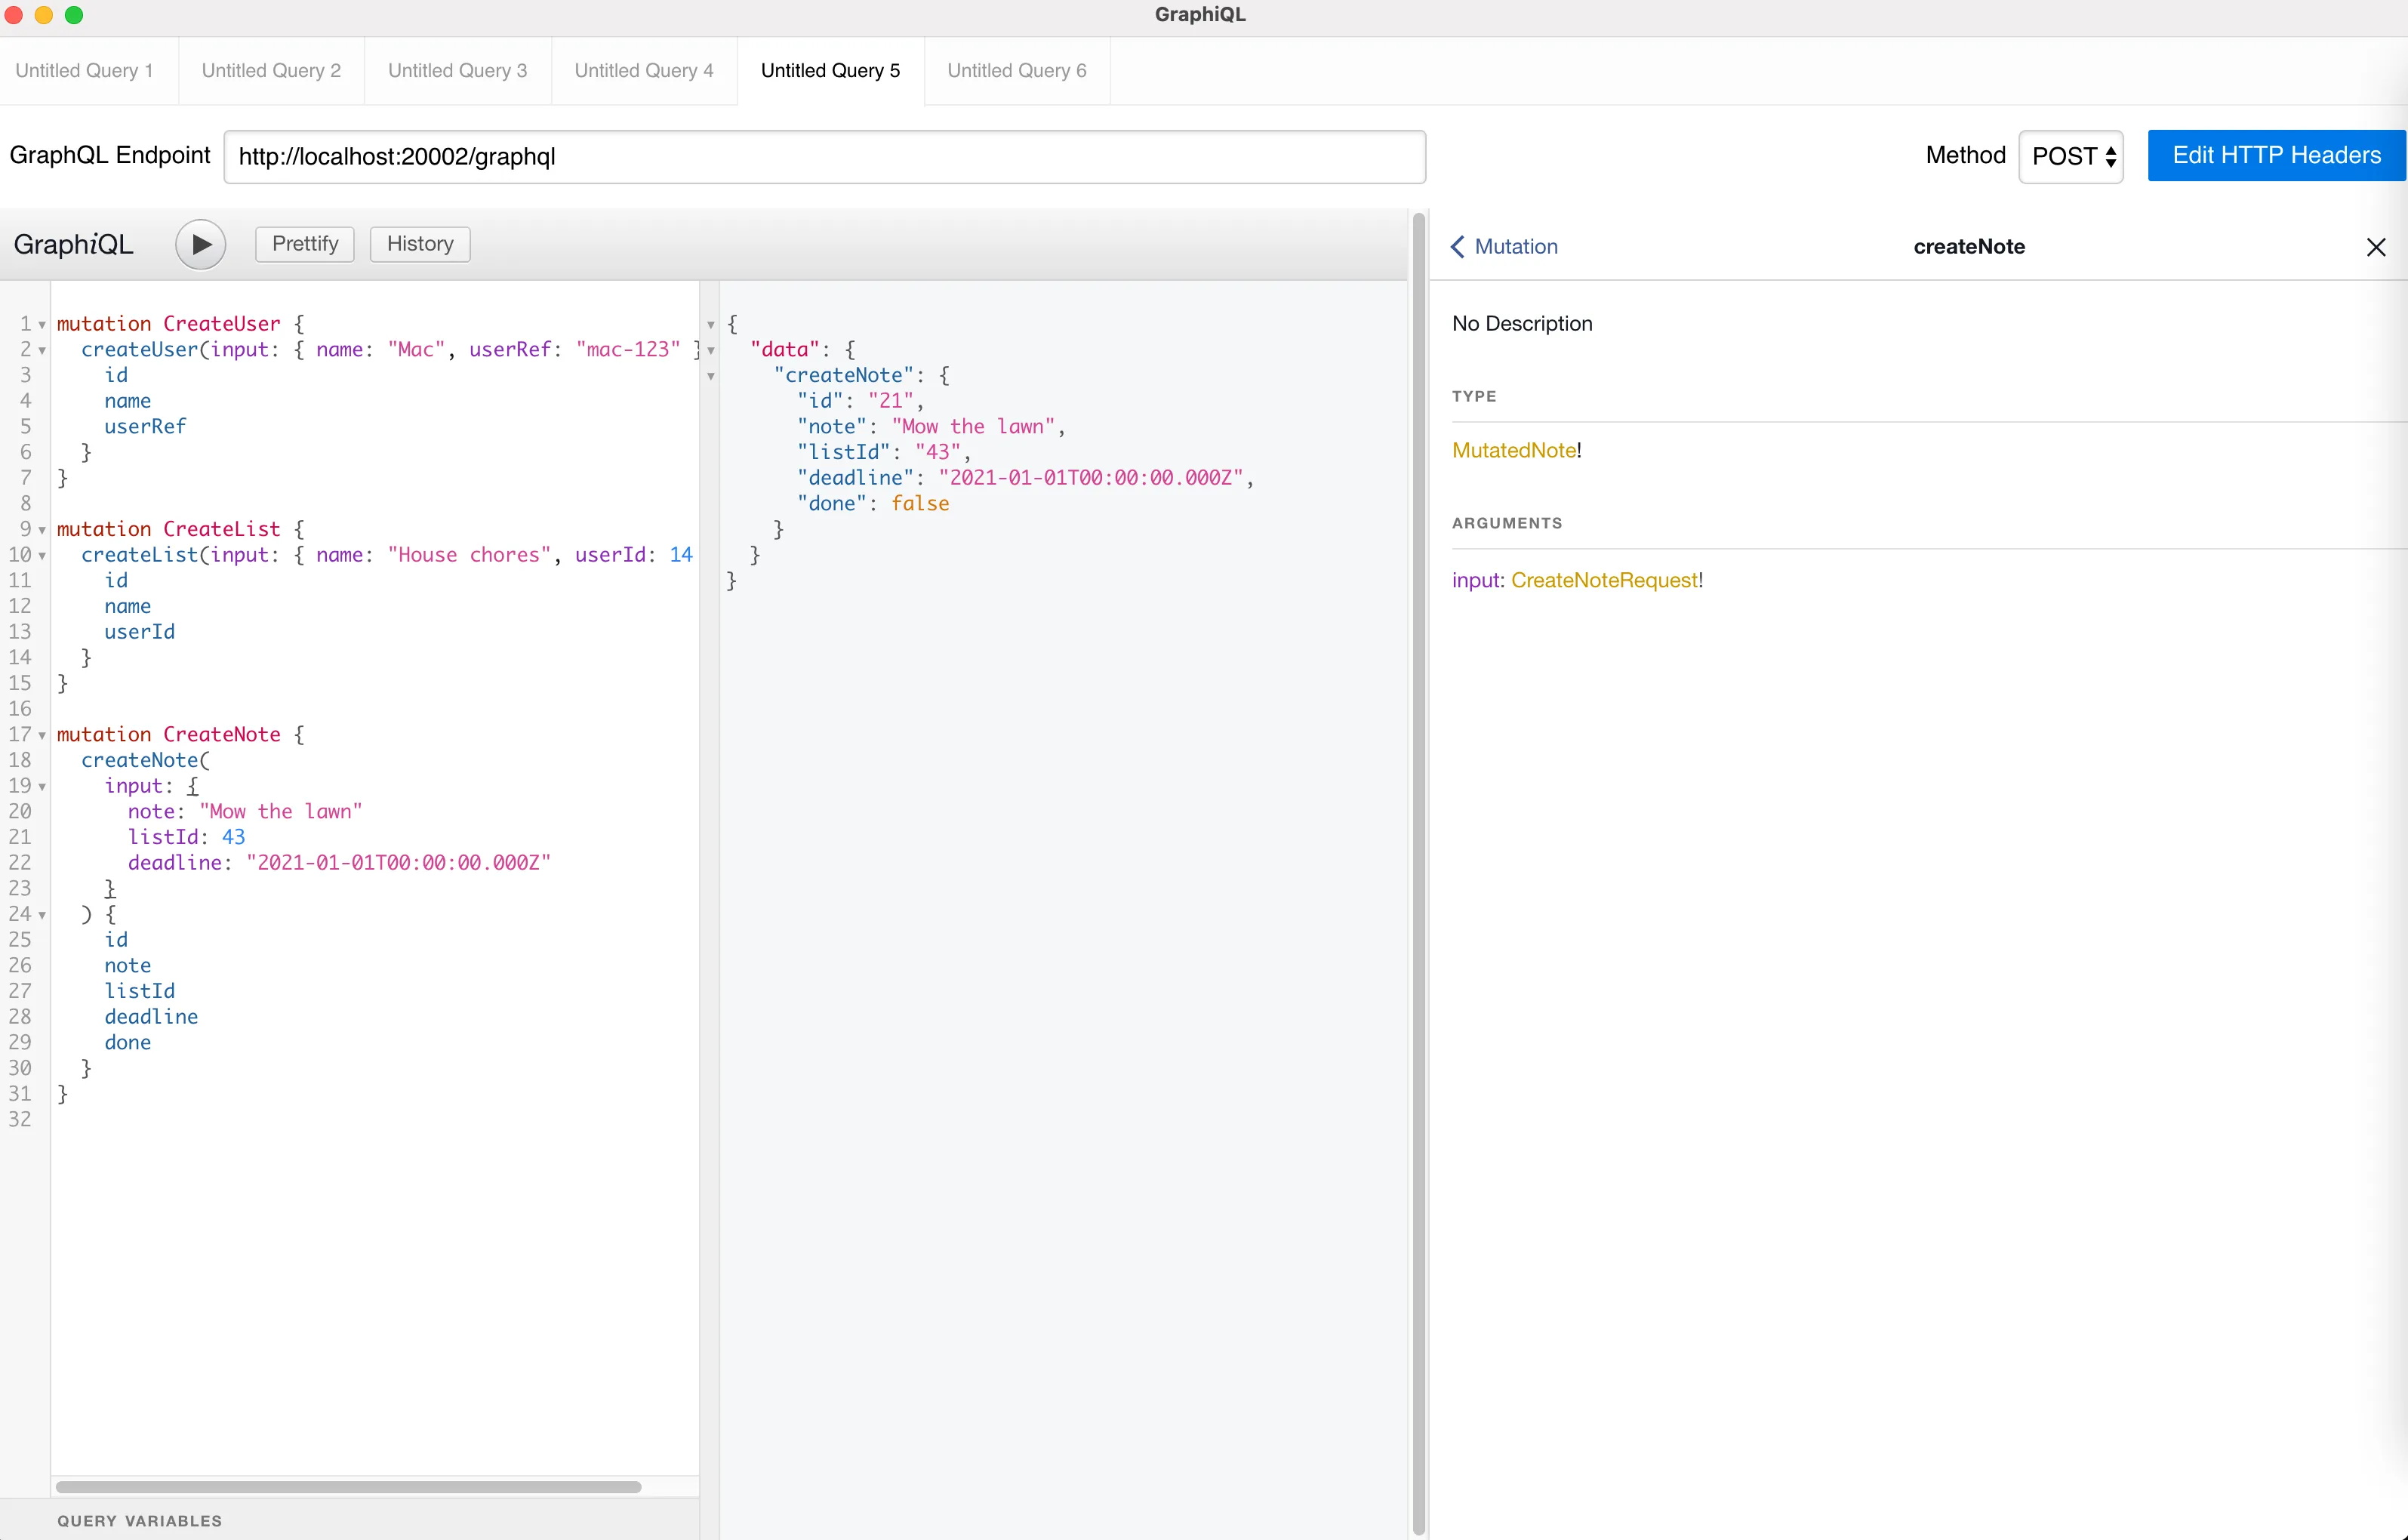Viewport: 2408px width, 1540px height.
Task: Click the "deadline" line in the result JSON
Action: tap(1025, 478)
